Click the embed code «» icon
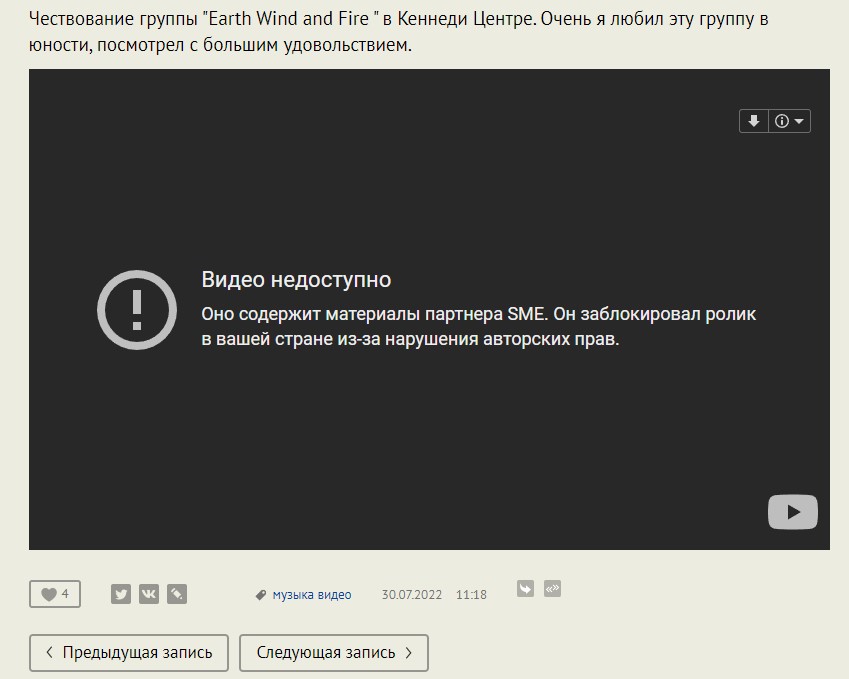The width and height of the screenshot is (849, 679). (x=552, y=589)
